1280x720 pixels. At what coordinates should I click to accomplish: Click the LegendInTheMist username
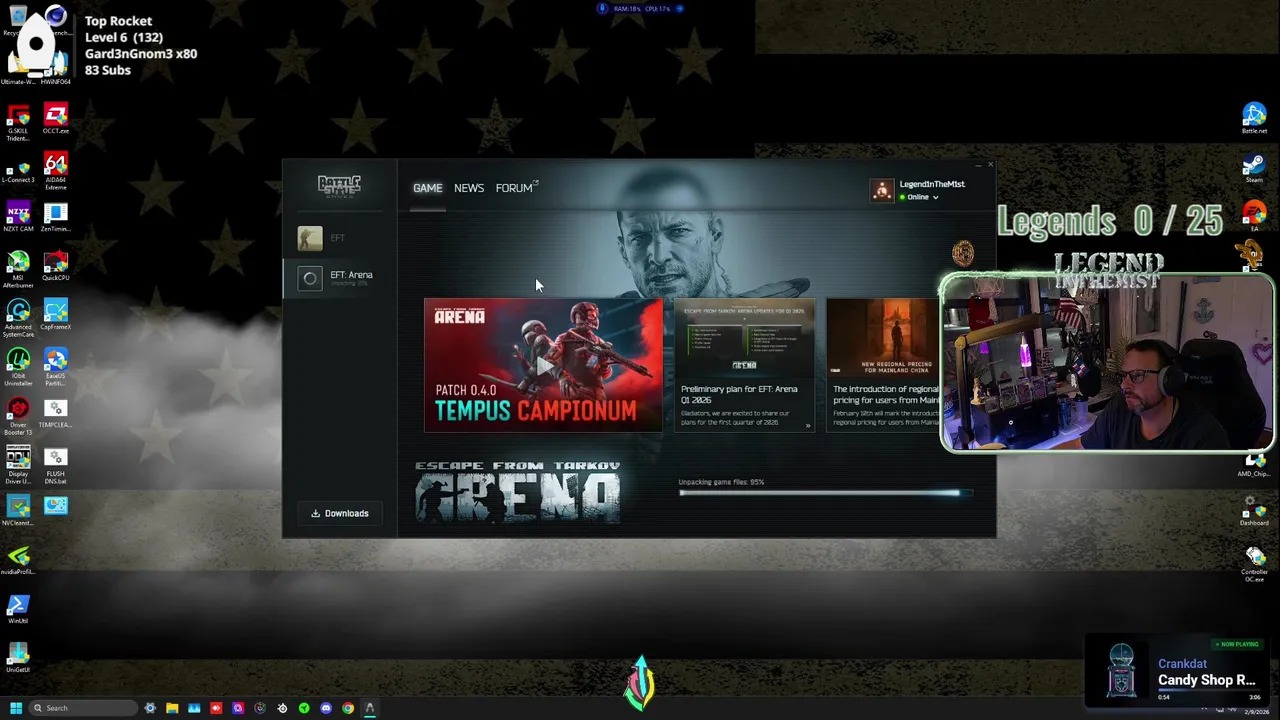[x=932, y=184]
